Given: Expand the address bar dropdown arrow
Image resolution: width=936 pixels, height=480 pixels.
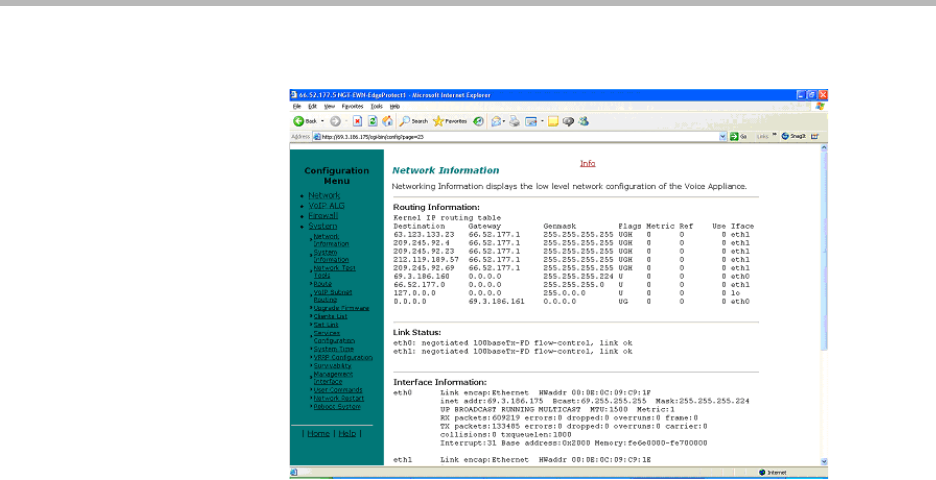Looking at the screenshot, I should [723, 136].
